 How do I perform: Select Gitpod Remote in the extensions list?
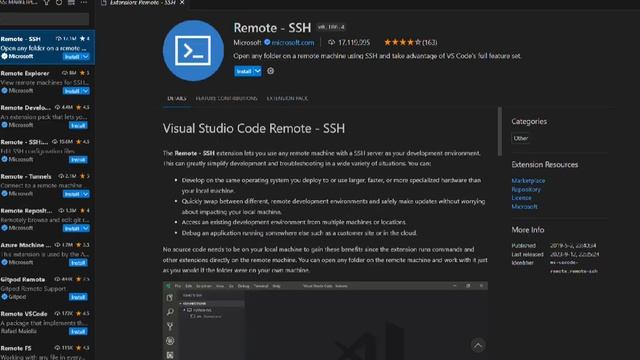[x=47, y=288]
